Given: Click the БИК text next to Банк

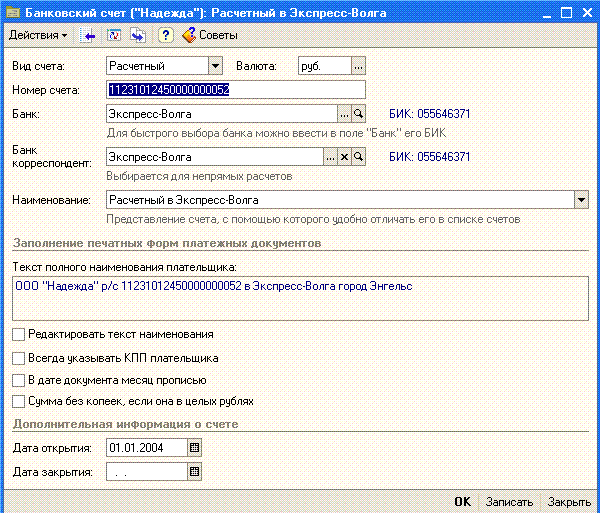Looking at the screenshot, I should click(429, 114).
